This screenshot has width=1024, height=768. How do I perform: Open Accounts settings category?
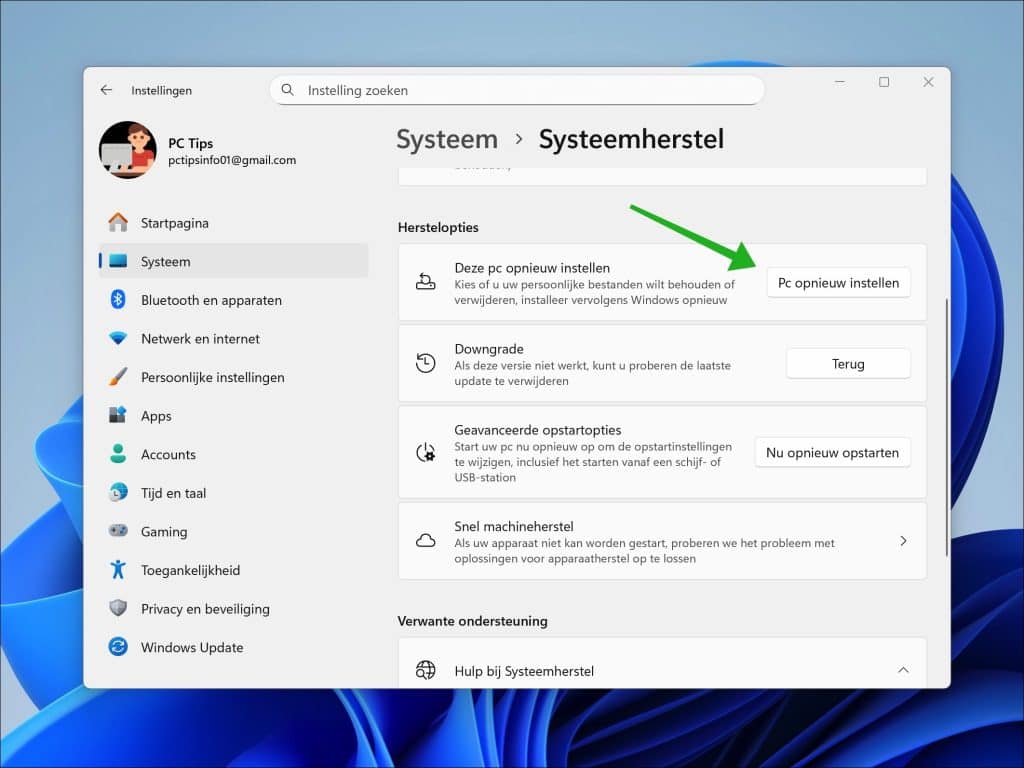tap(234, 454)
